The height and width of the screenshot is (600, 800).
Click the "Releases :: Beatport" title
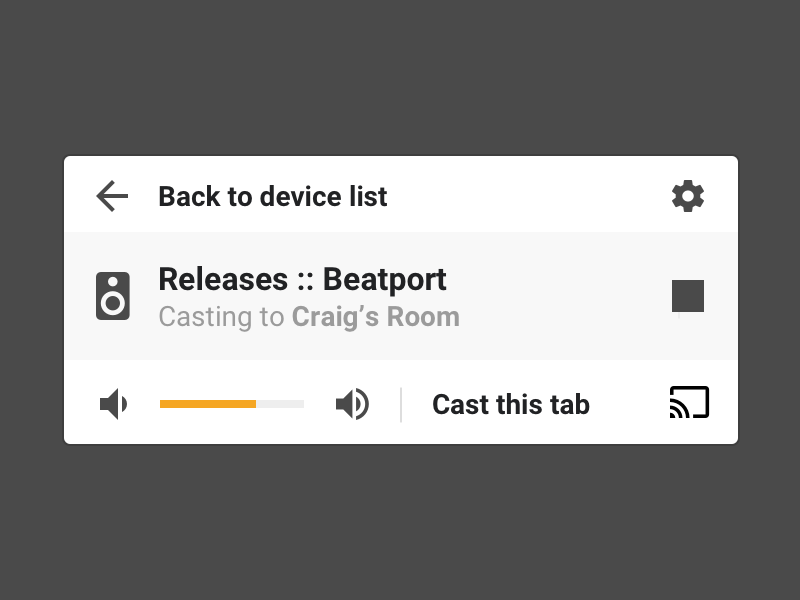click(302, 279)
